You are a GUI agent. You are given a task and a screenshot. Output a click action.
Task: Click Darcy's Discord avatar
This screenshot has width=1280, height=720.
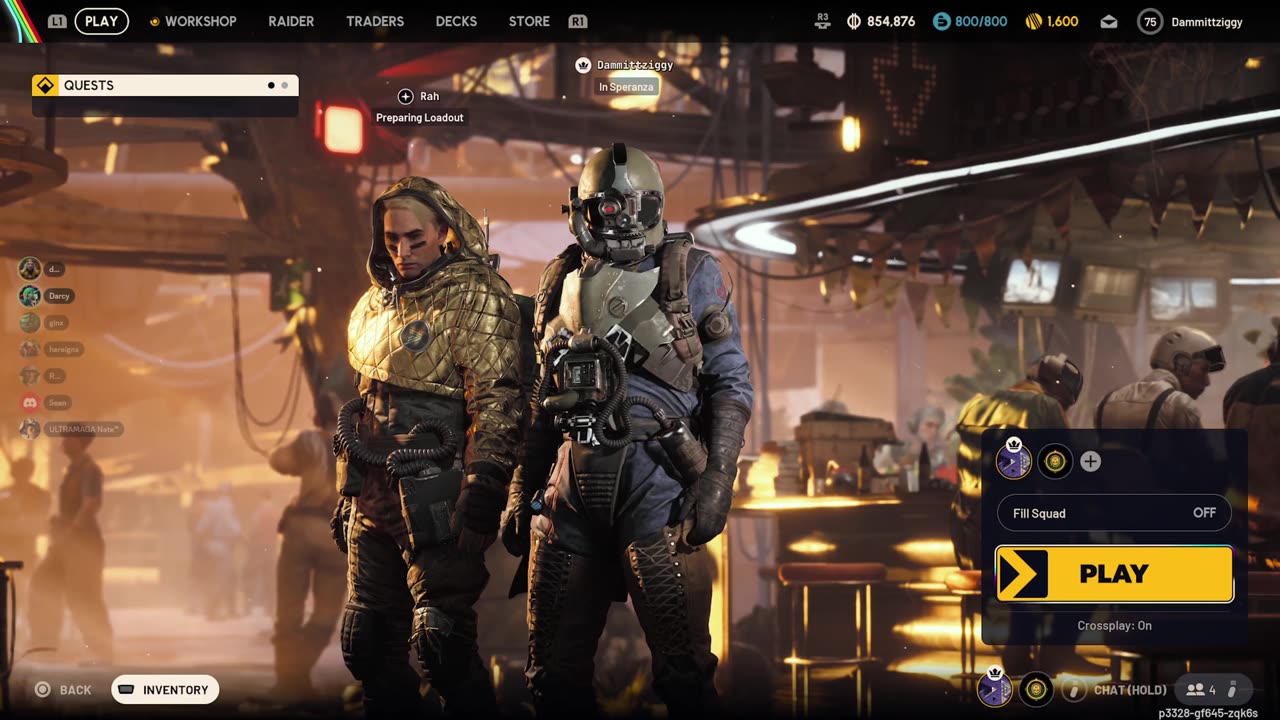tap(30, 295)
